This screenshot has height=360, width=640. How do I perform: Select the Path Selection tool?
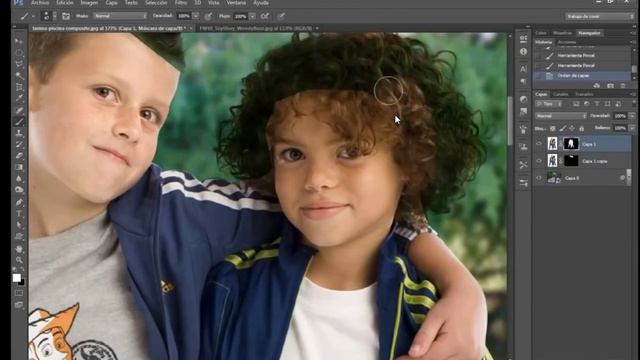tap(19, 225)
